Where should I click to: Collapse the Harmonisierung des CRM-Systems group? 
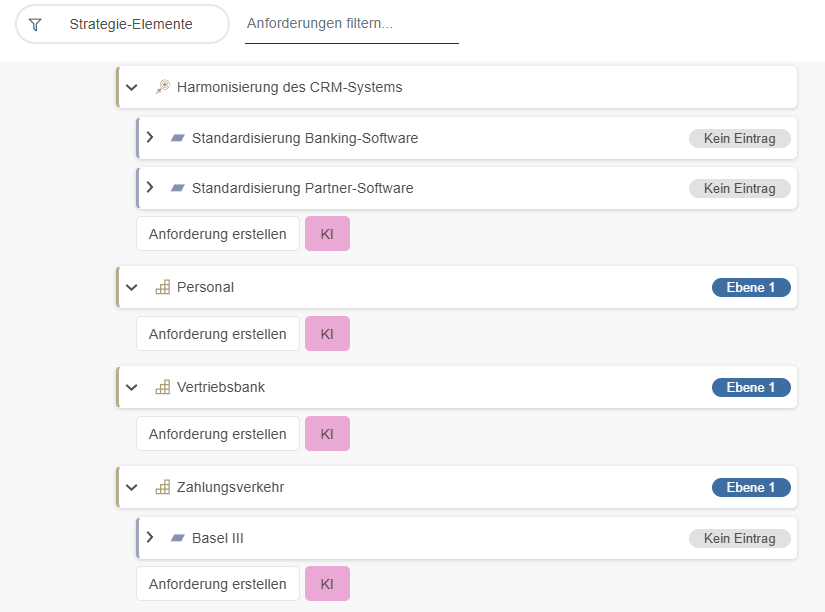pyautogui.click(x=132, y=87)
